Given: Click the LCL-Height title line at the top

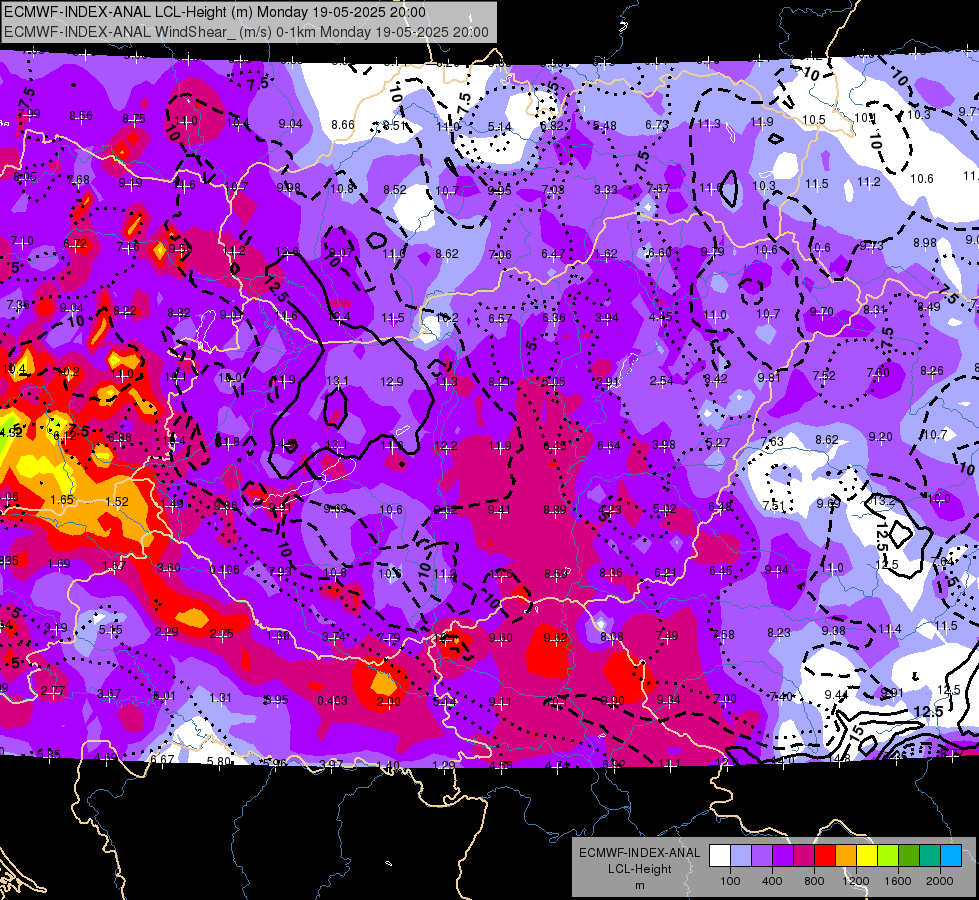Looking at the screenshot, I should (x=215, y=12).
